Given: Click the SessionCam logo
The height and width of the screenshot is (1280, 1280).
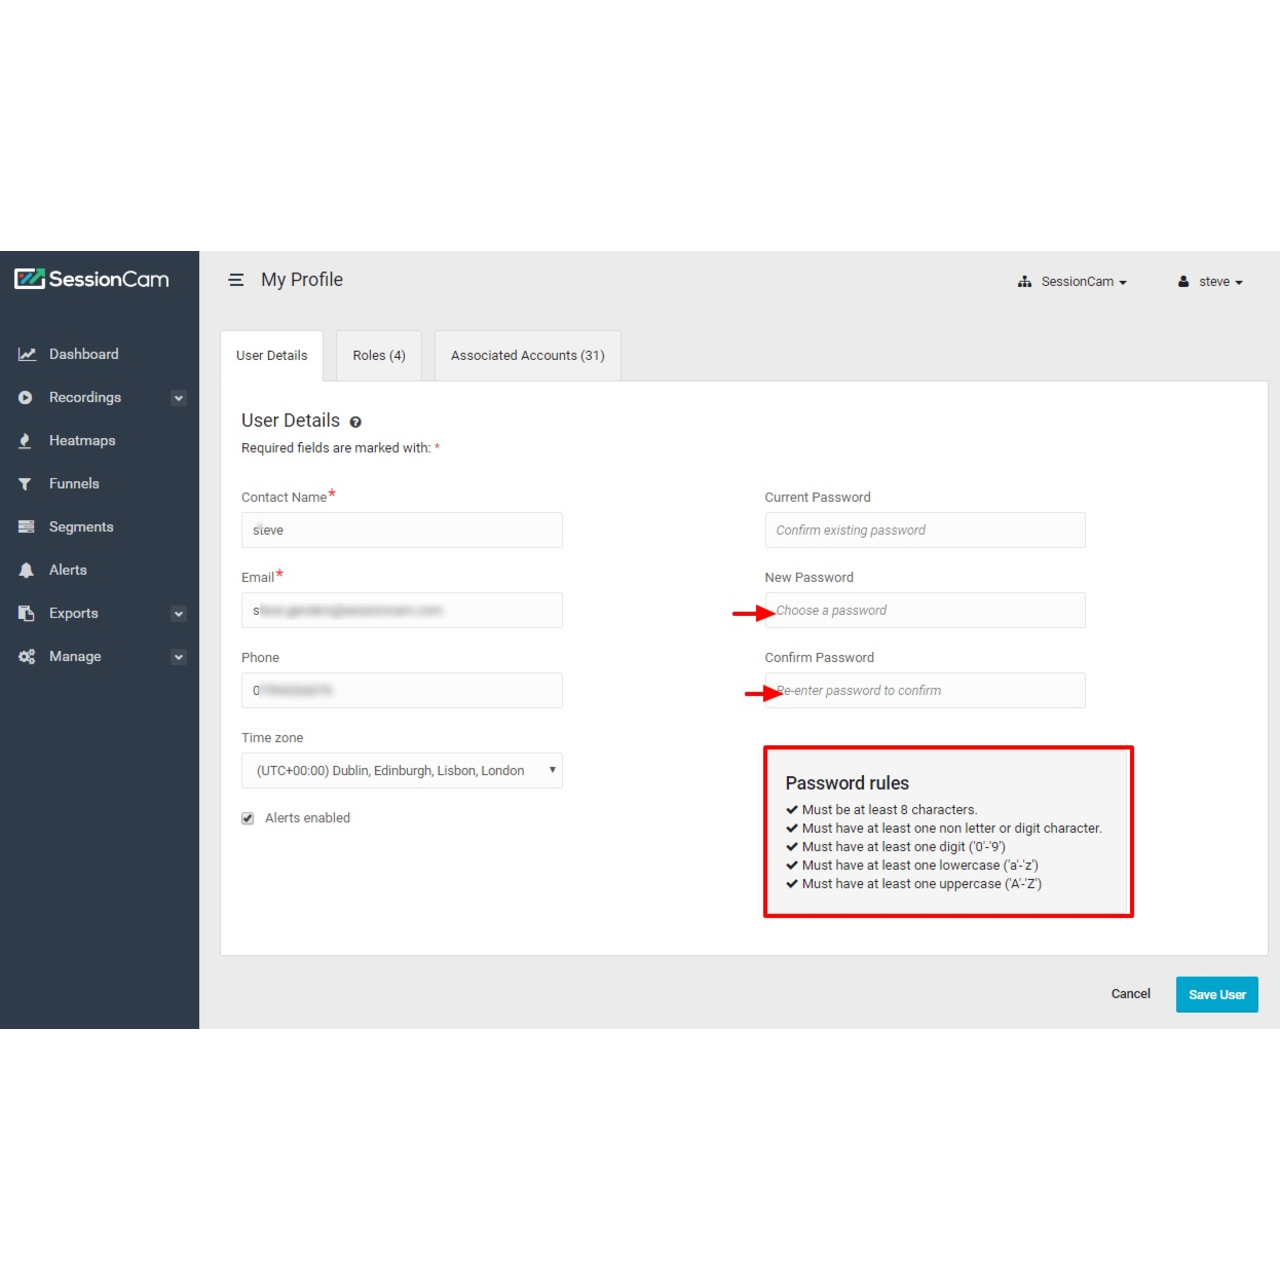Looking at the screenshot, I should pos(92,279).
